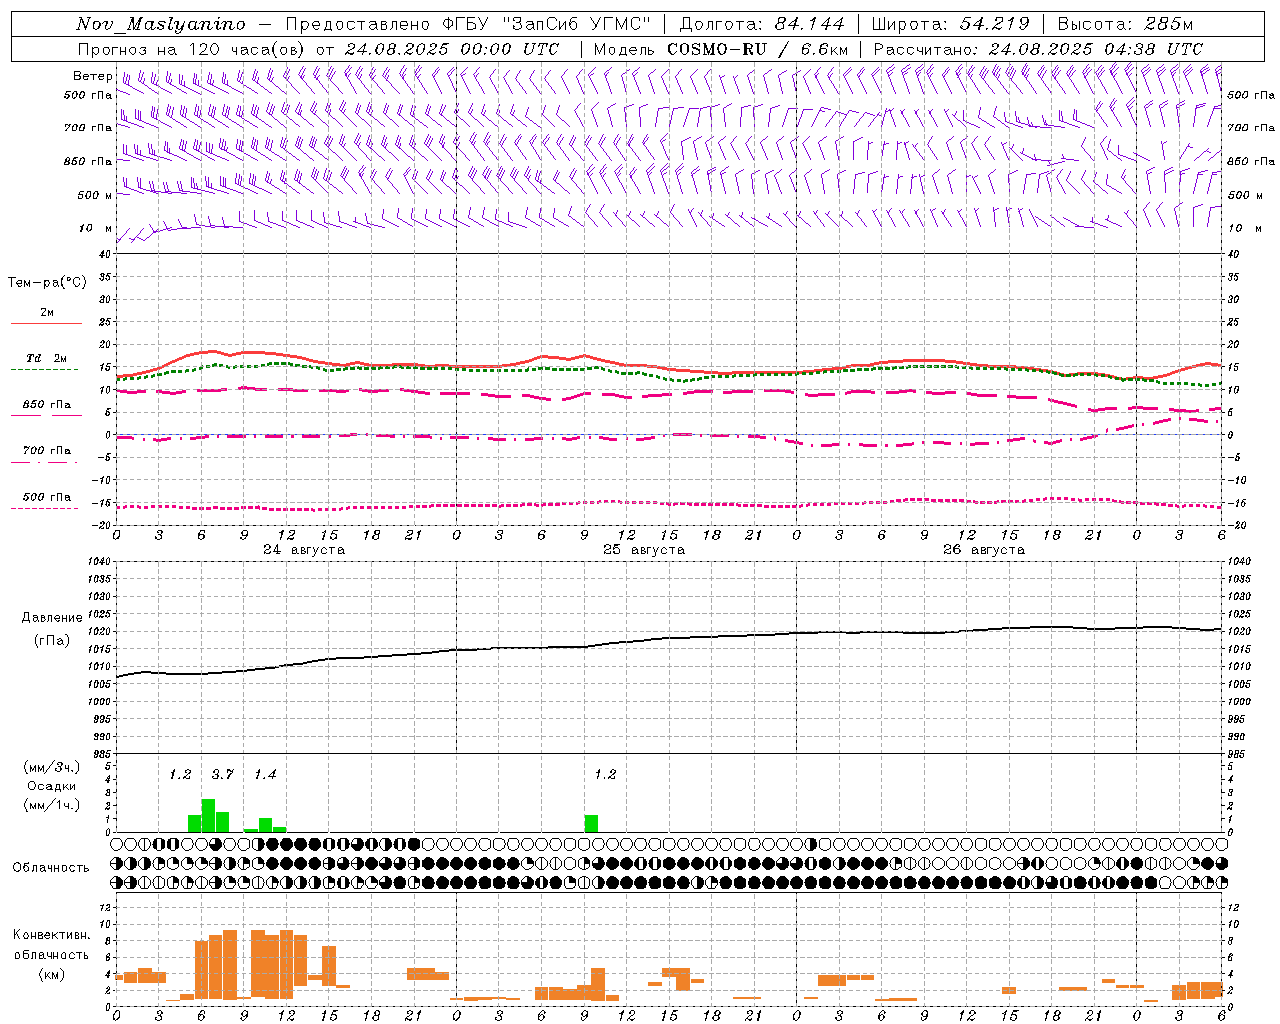Click the Ветер wind panel label
Image resolution: width=1280 pixels, height=1024 pixels.
[x=92, y=76]
